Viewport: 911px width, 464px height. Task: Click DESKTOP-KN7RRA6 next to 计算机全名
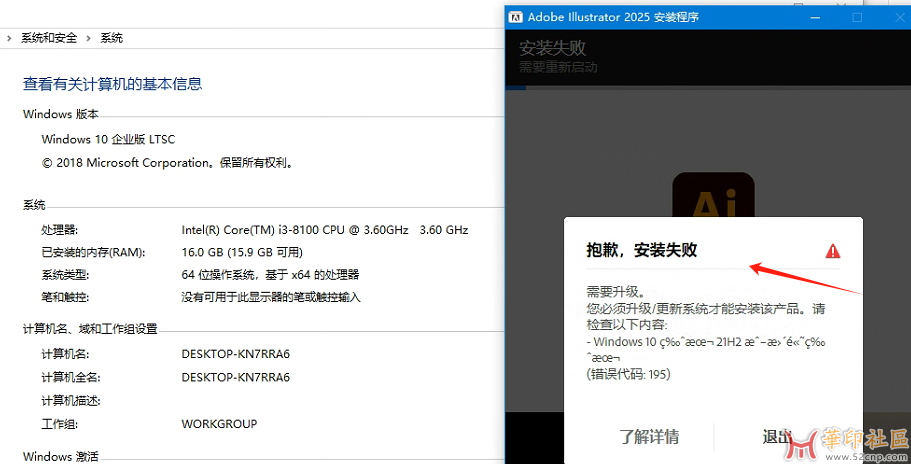[x=235, y=377]
